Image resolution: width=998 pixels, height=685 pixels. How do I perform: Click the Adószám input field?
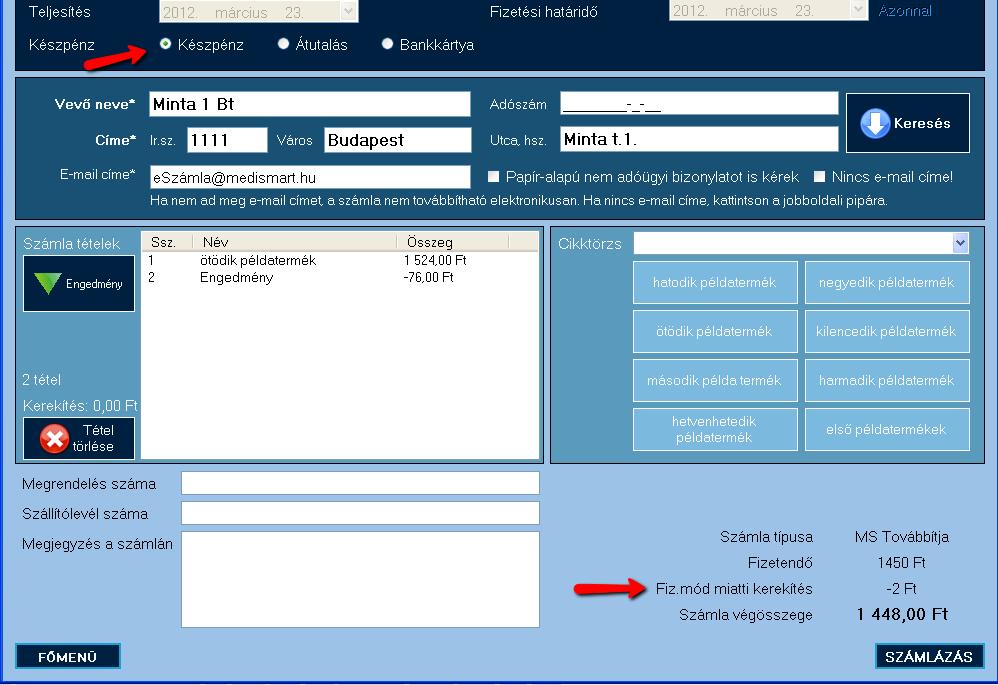click(699, 103)
